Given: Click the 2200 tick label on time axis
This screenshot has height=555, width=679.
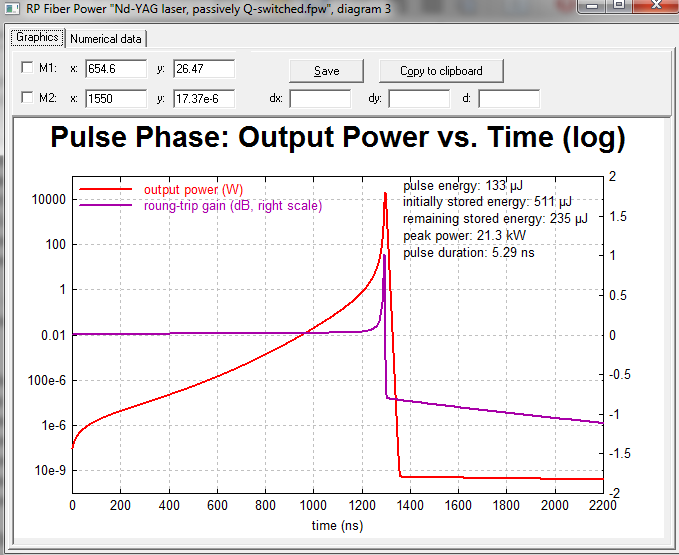Looking at the screenshot, I should point(603,505).
